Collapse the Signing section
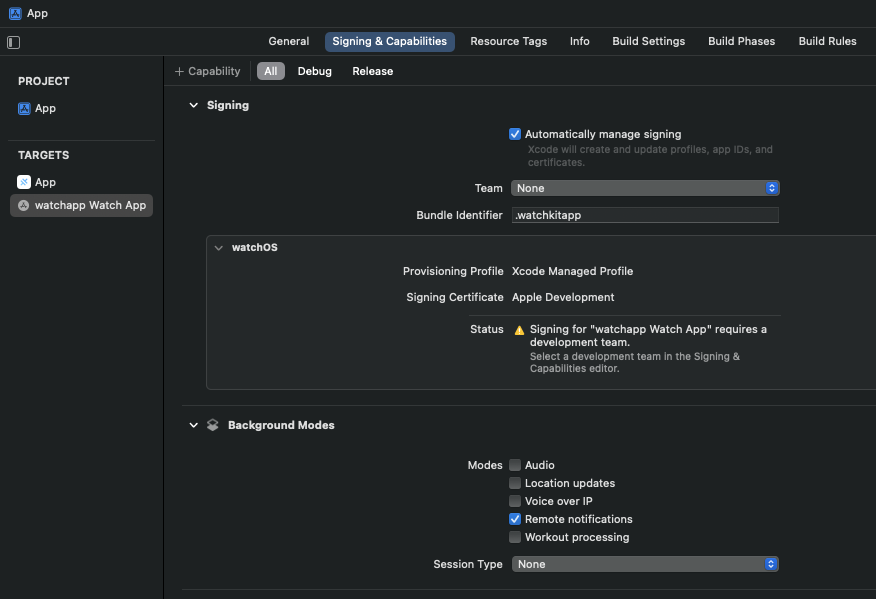Screen dimensions: 876x599 tap(193, 105)
